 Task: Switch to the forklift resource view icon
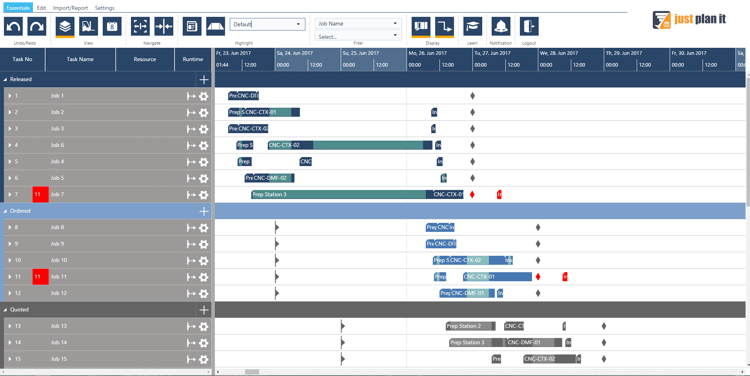pyautogui.click(x=88, y=26)
